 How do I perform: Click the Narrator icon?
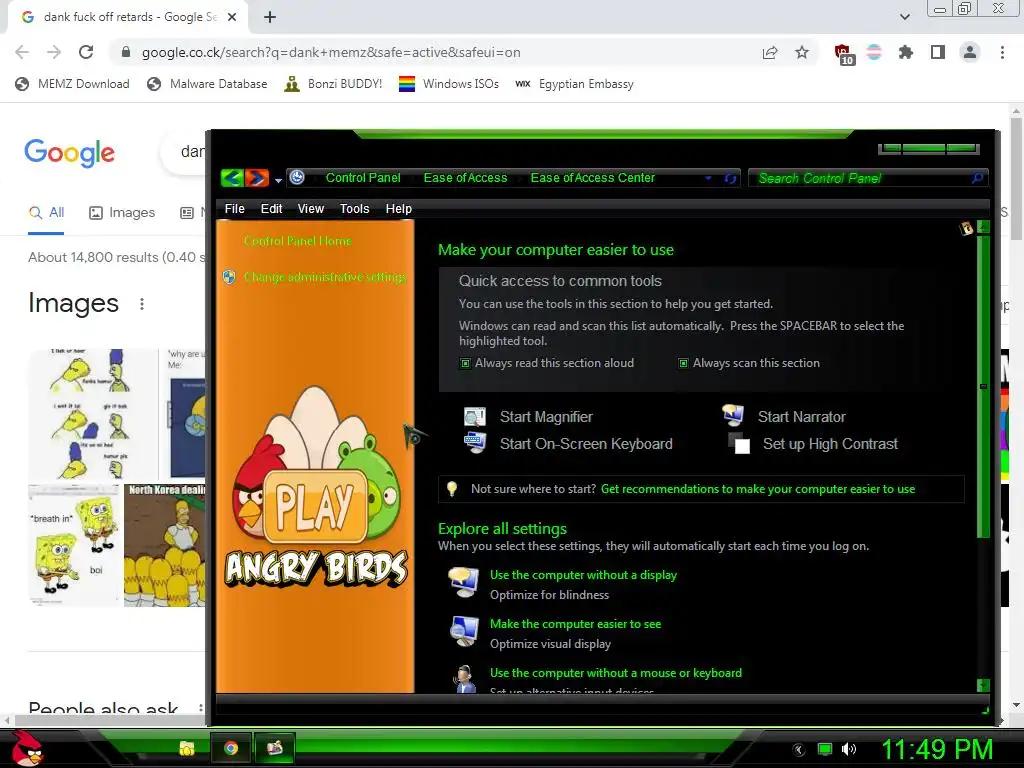click(733, 415)
